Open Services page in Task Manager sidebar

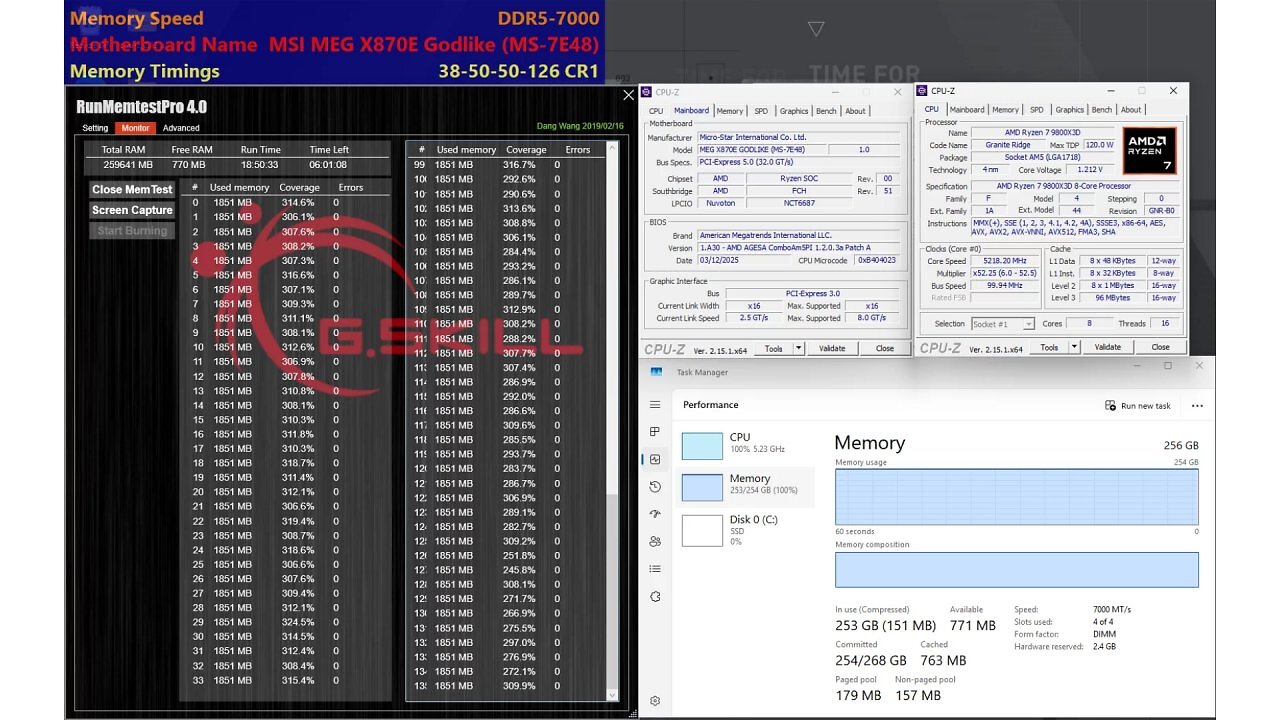pyautogui.click(x=655, y=596)
